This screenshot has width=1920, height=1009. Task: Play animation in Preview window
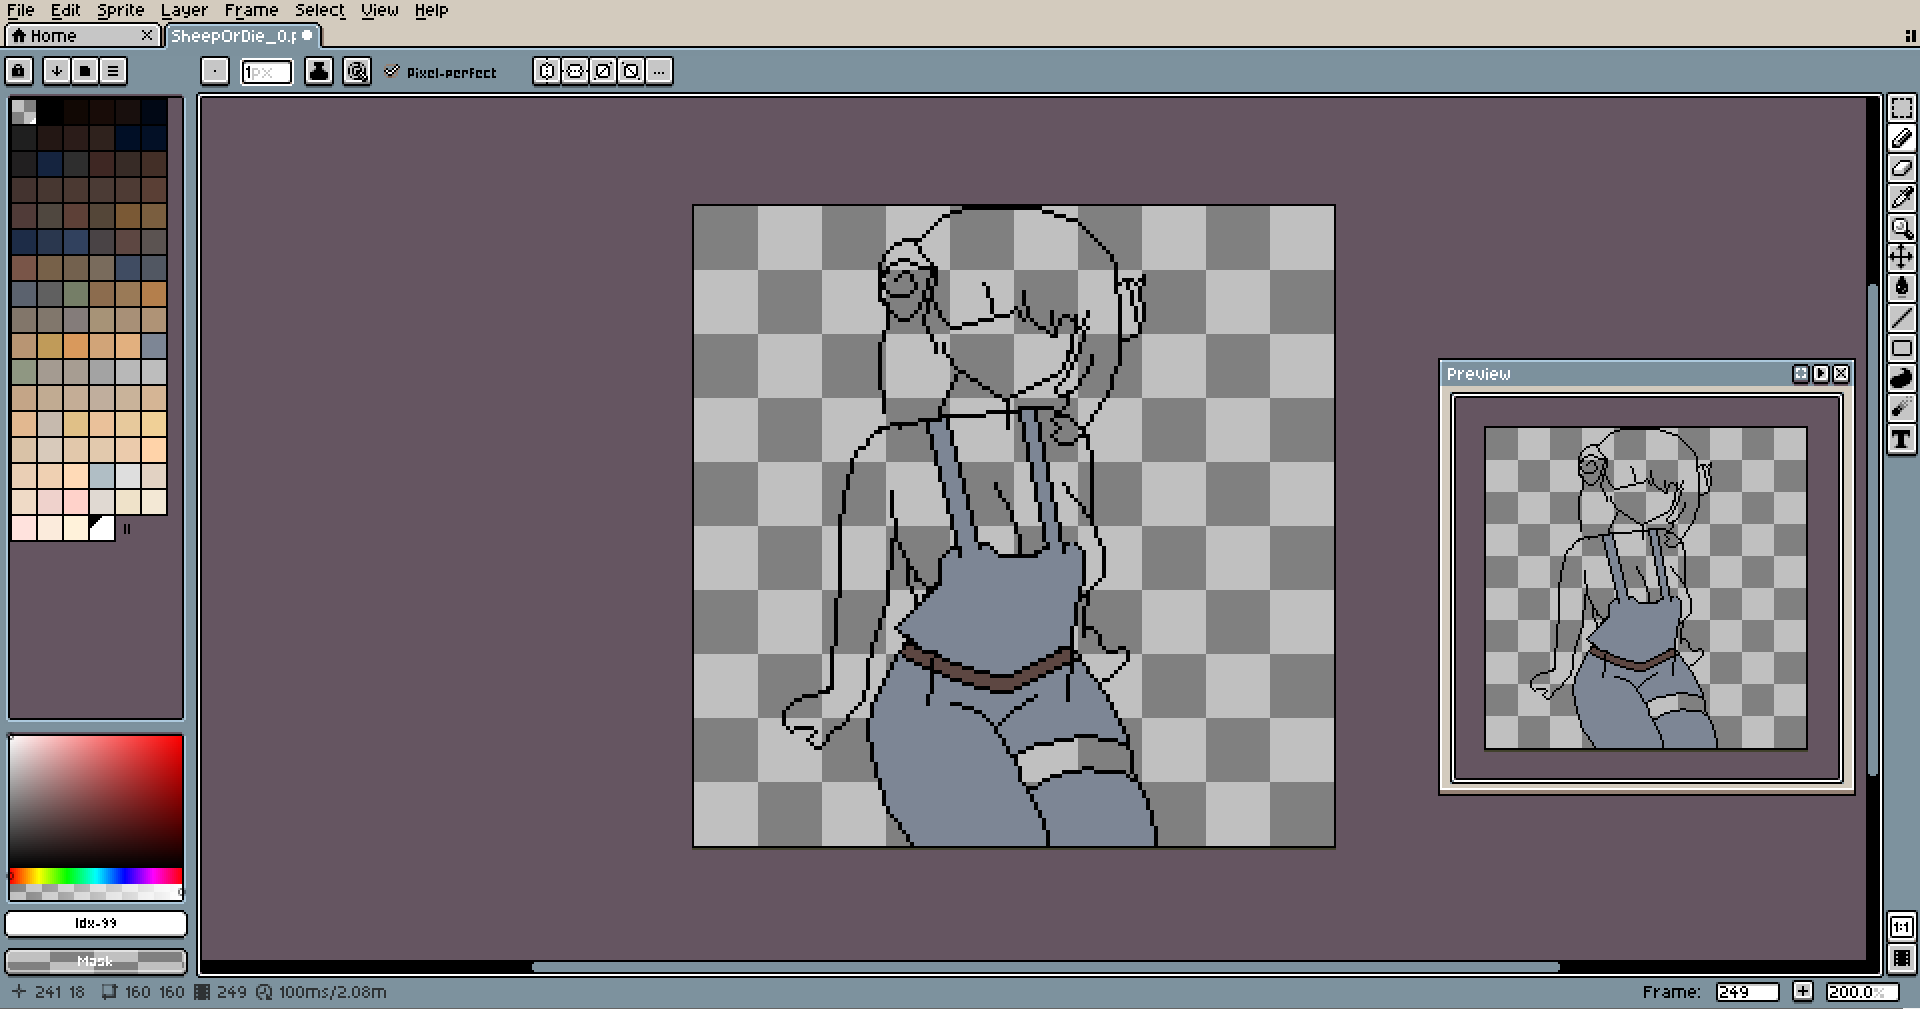[1821, 373]
